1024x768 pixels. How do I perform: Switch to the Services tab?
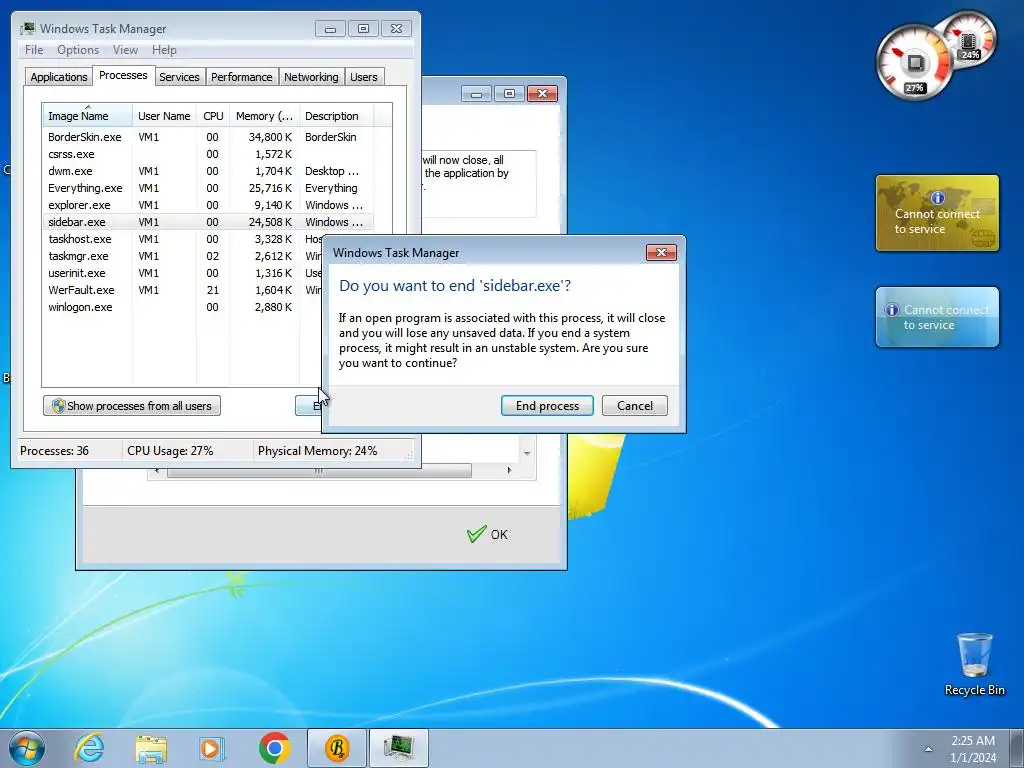click(179, 77)
